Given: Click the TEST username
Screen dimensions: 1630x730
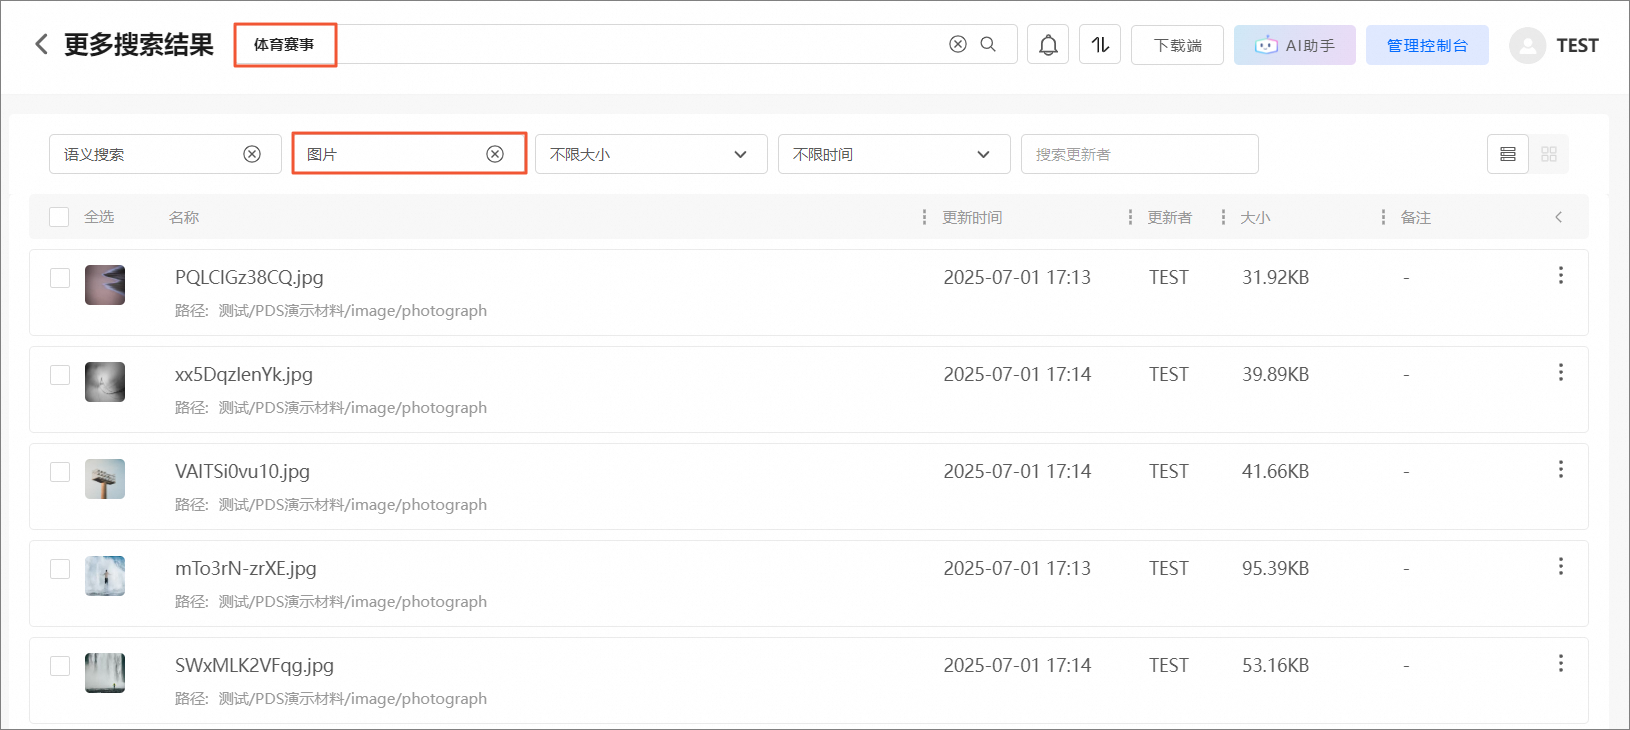Looking at the screenshot, I should click(1577, 45).
